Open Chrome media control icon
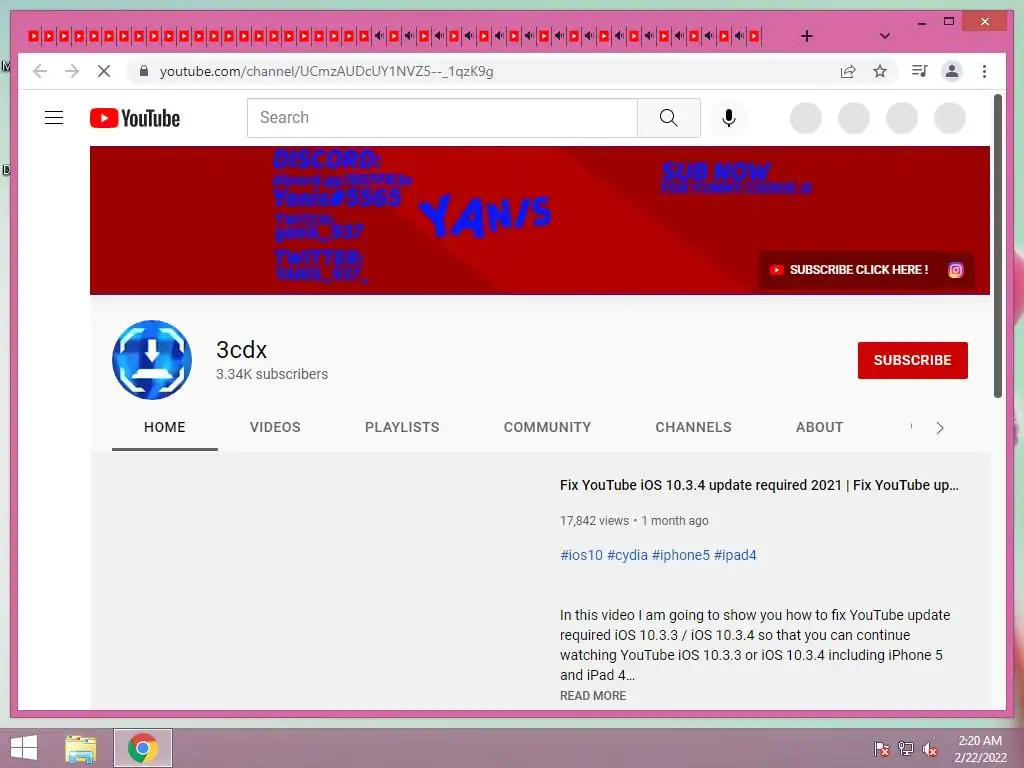 click(x=920, y=71)
